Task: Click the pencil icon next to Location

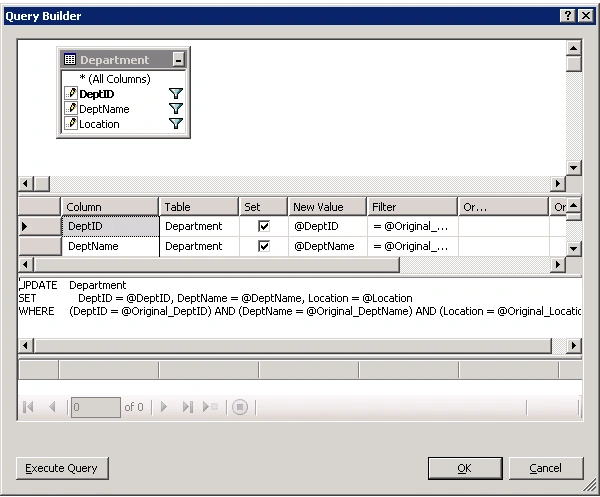Action: [x=71, y=124]
